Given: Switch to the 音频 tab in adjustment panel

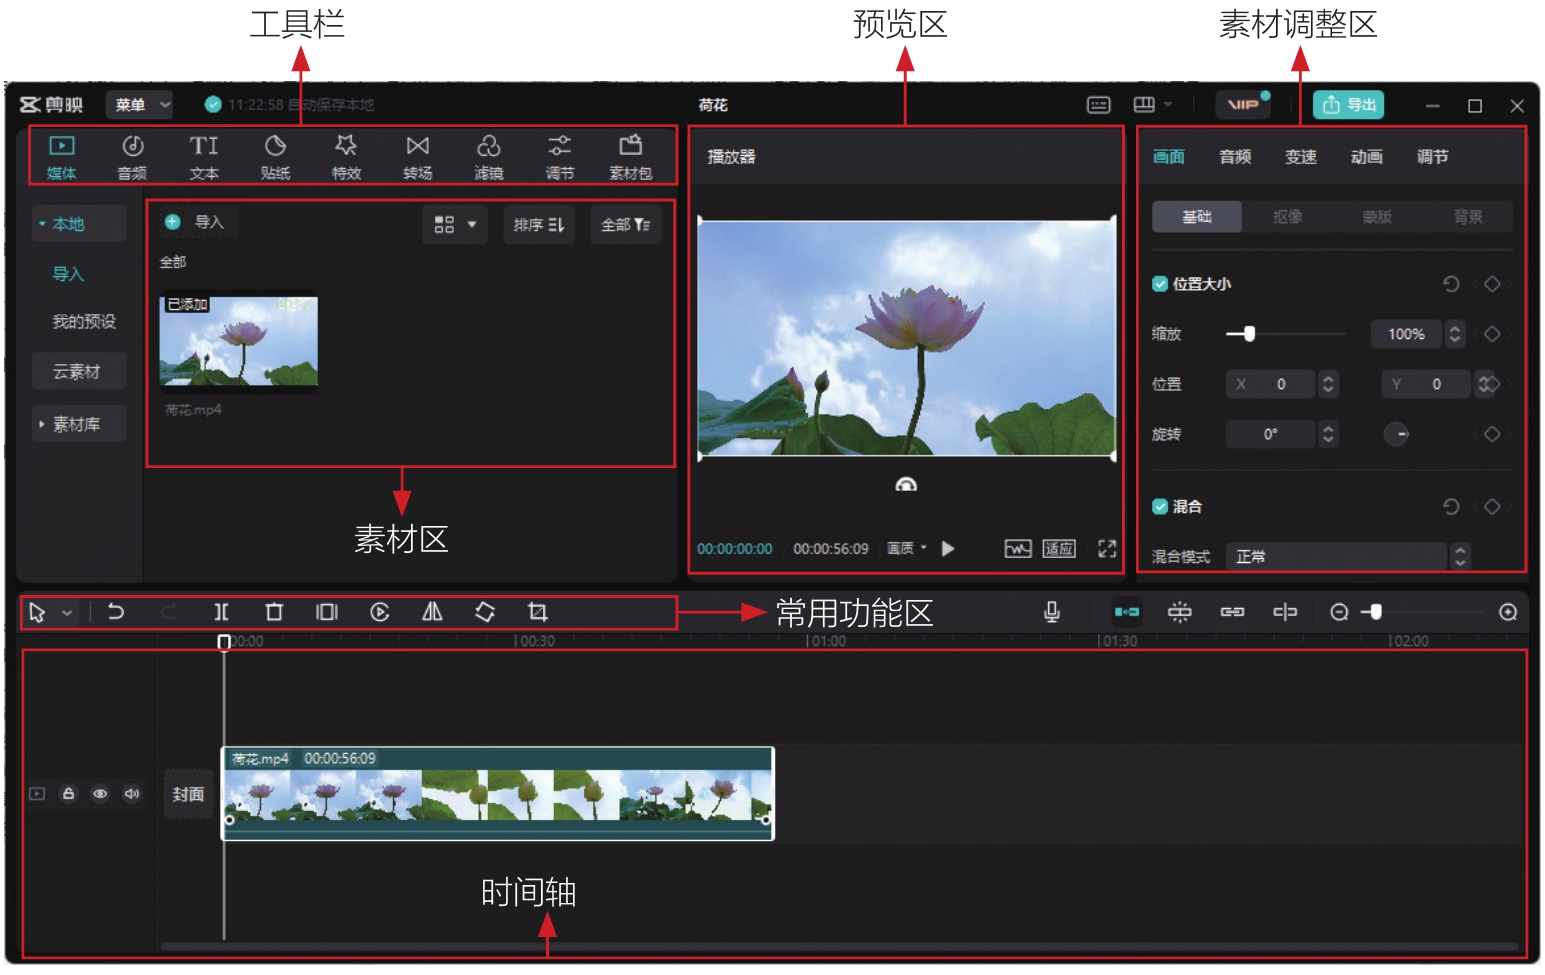Looking at the screenshot, I should pyautogui.click(x=1235, y=157).
